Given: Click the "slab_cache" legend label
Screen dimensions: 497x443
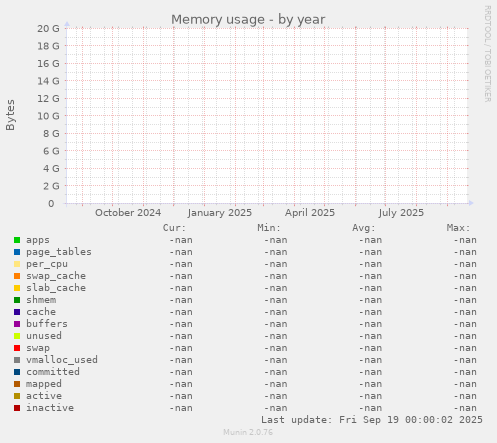Looking at the screenshot, I should click(56, 288).
